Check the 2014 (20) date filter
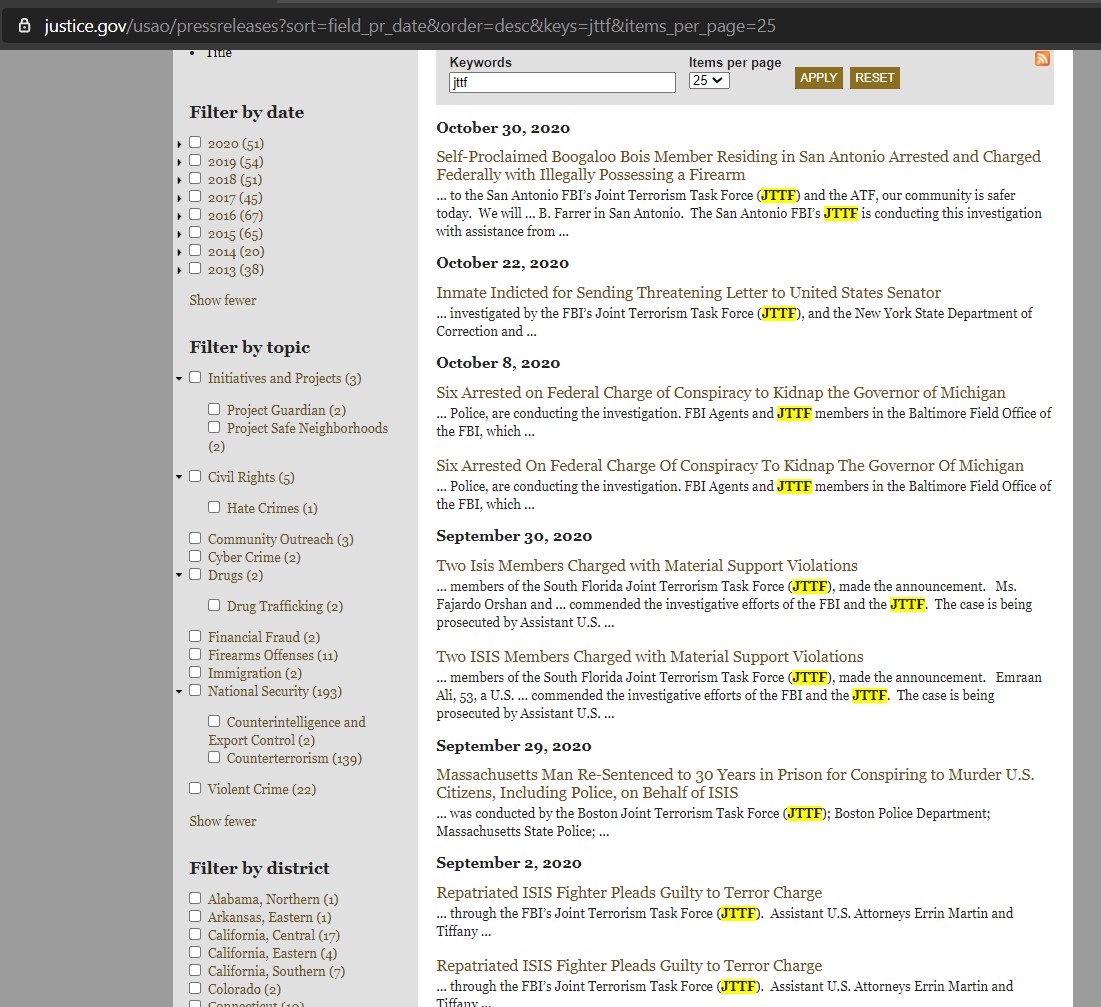Viewport: 1101px width, 1007px height. coord(195,251)
